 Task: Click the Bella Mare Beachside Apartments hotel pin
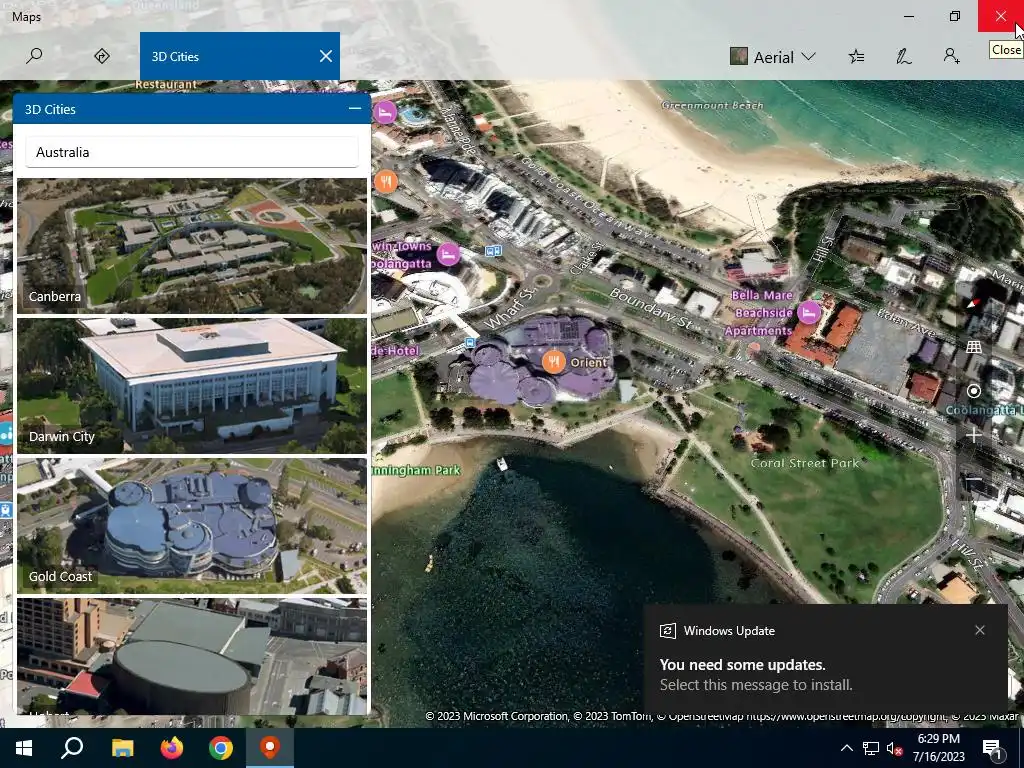click(x=809, y=312)
